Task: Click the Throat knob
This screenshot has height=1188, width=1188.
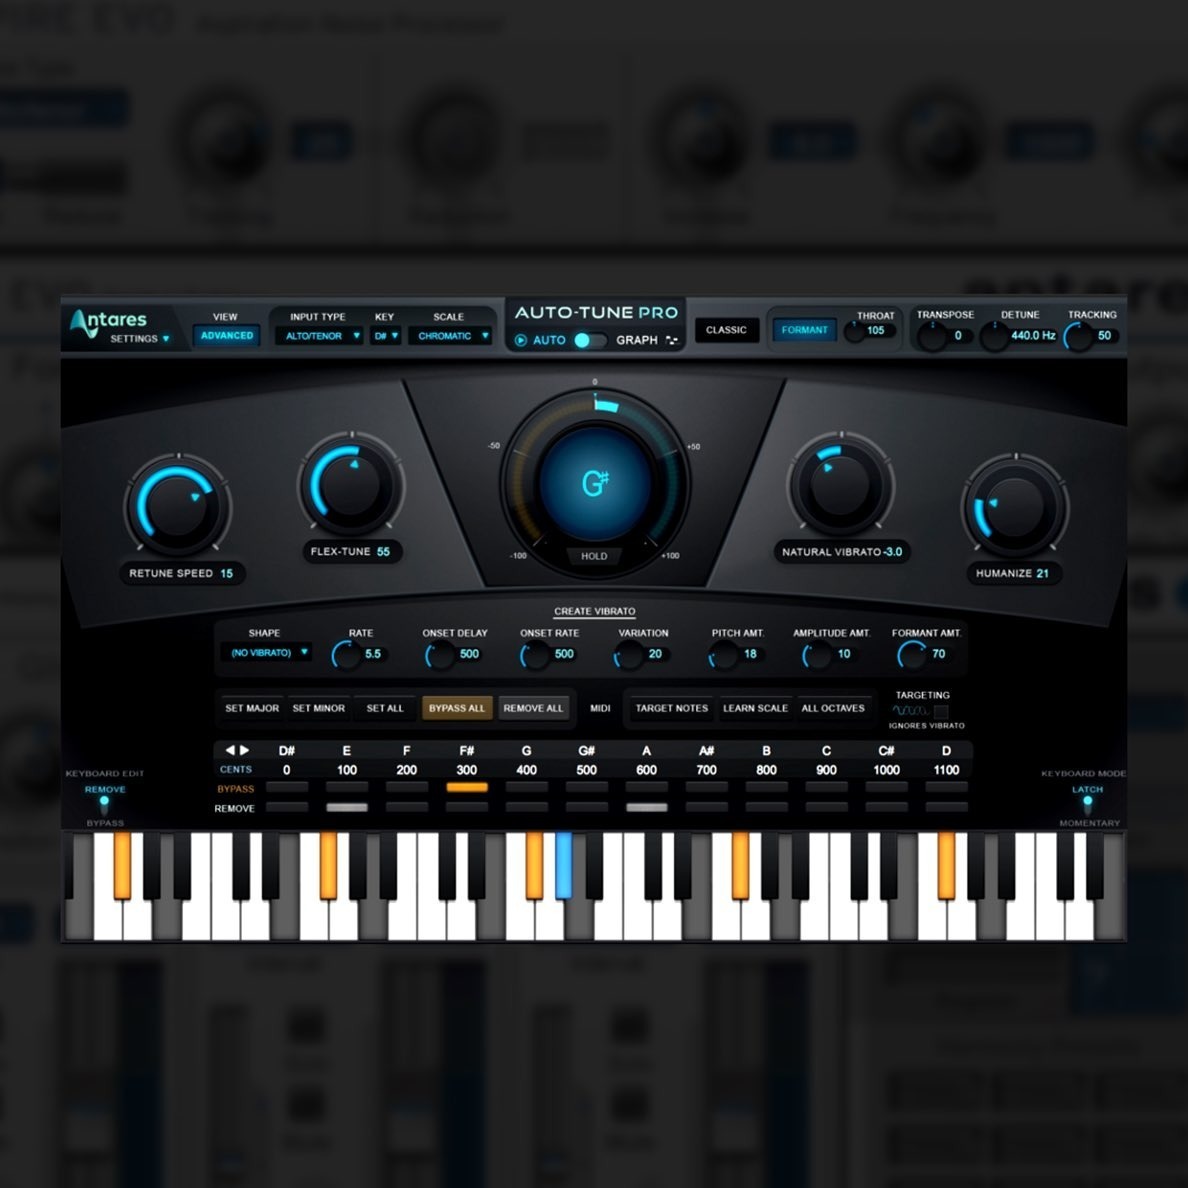Action: pos(855,331)
